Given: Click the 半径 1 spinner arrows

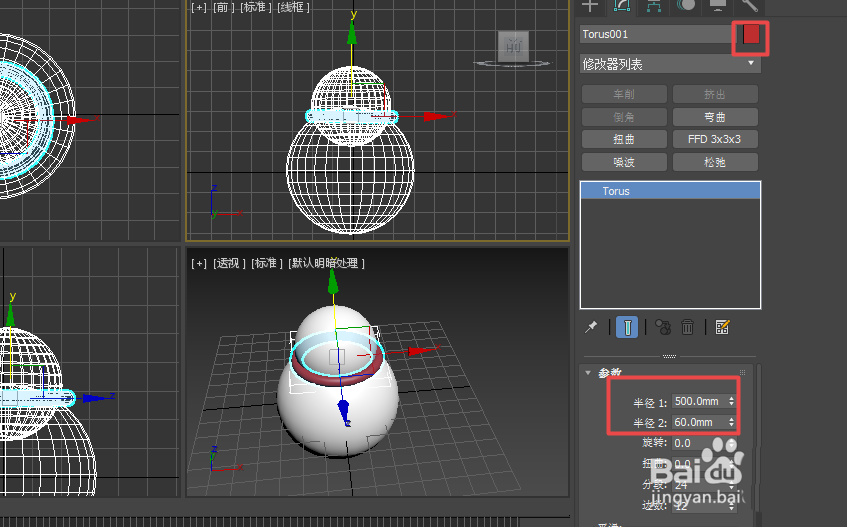Looking at the screenshot, I should 731,401.
